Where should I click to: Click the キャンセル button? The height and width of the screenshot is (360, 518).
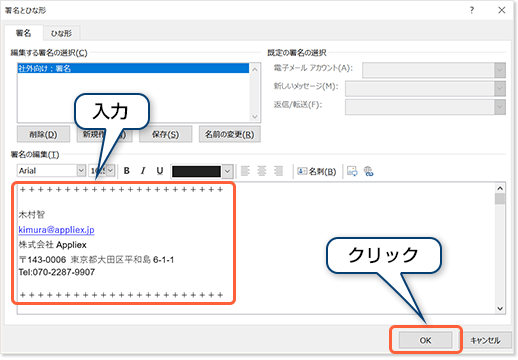(485, 340)
